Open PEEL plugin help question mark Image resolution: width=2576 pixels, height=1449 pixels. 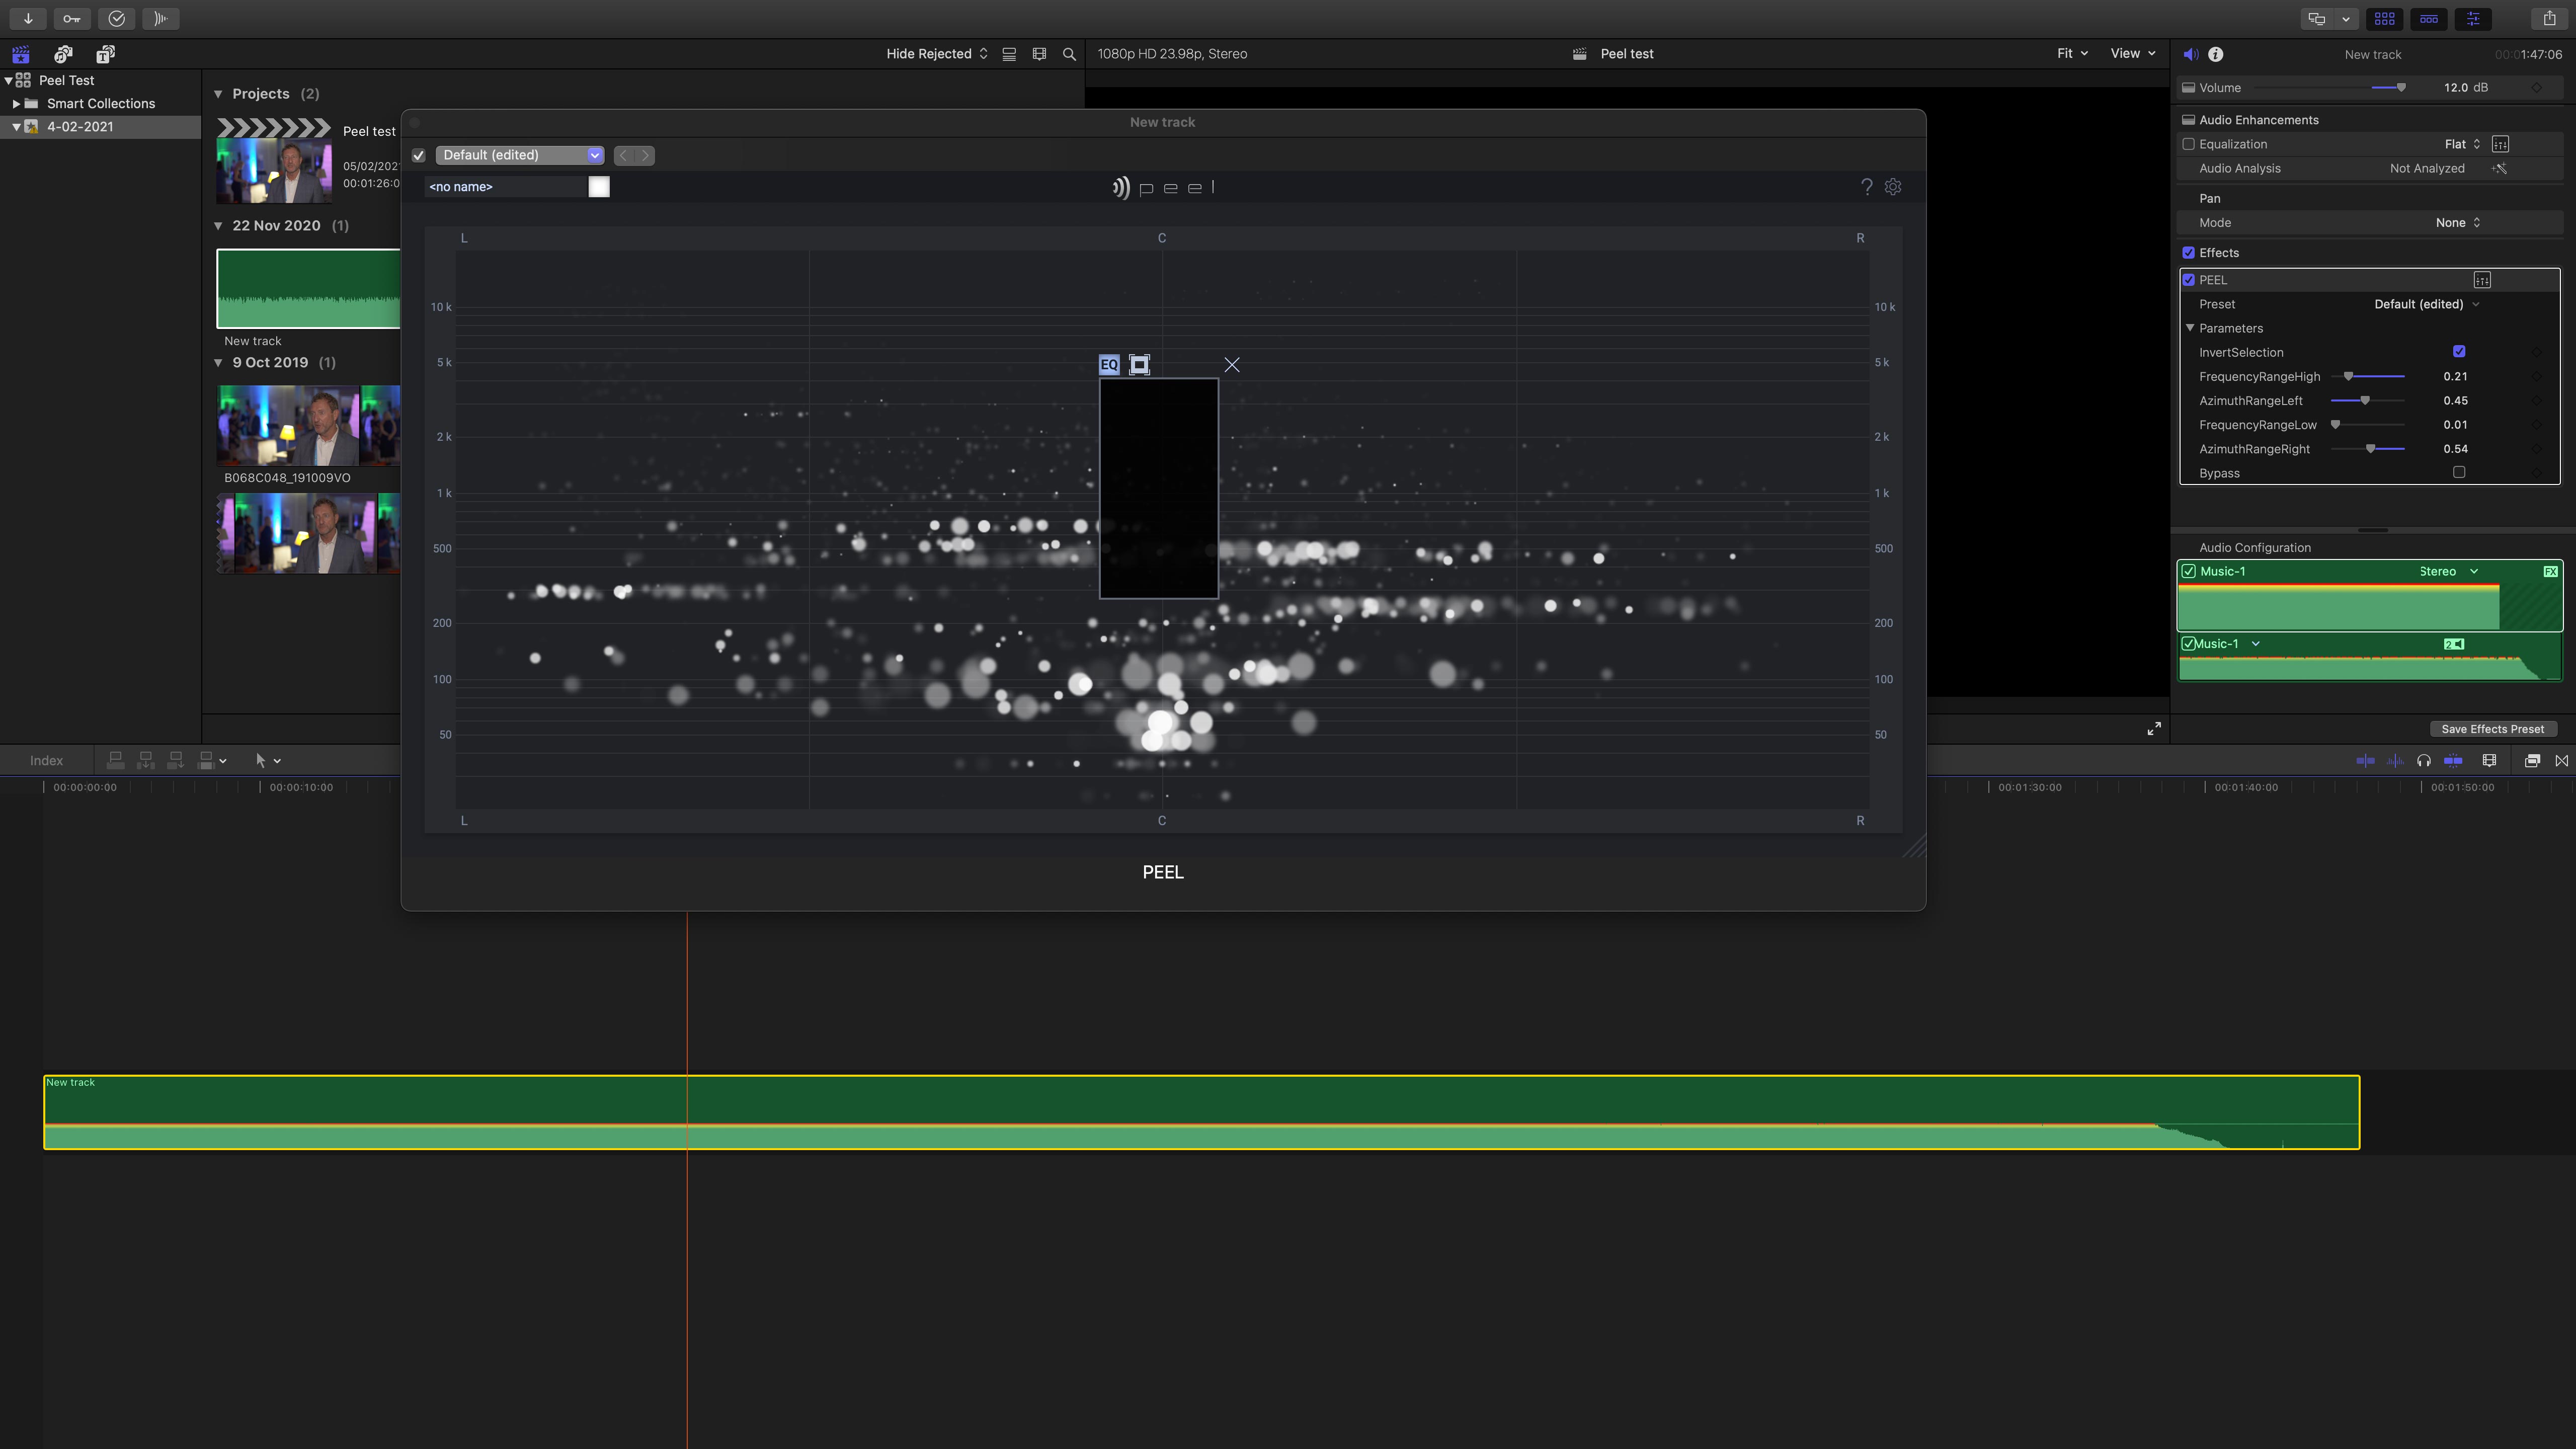[x=1866, y=187]
